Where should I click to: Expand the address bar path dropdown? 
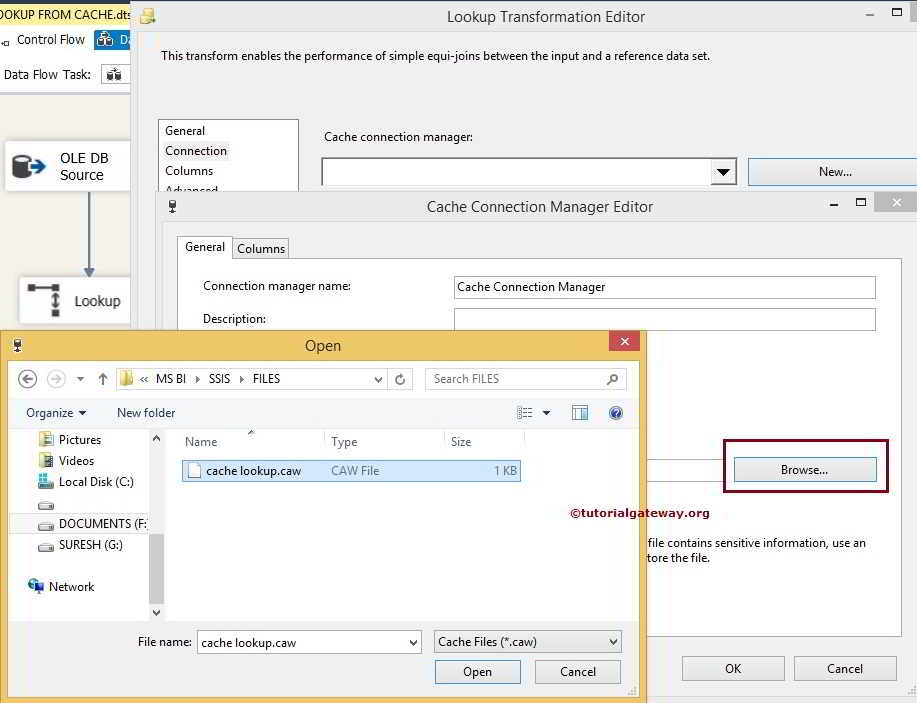[x=378, y=380]
